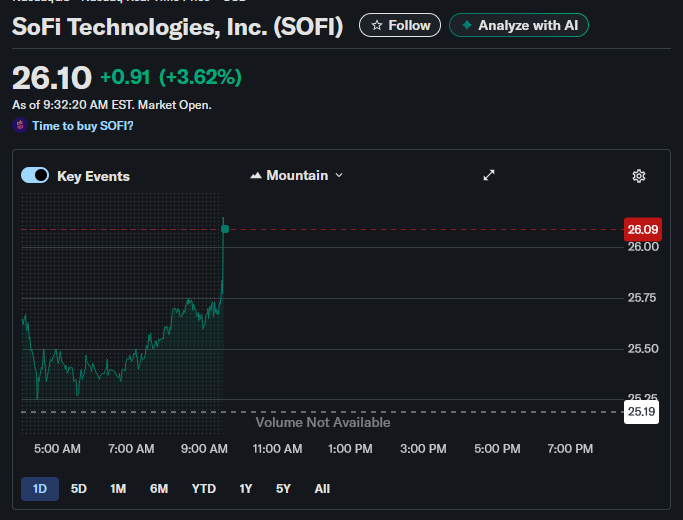Show the All time range
Screen dimensions: 683x520
(x=322, y=489)
